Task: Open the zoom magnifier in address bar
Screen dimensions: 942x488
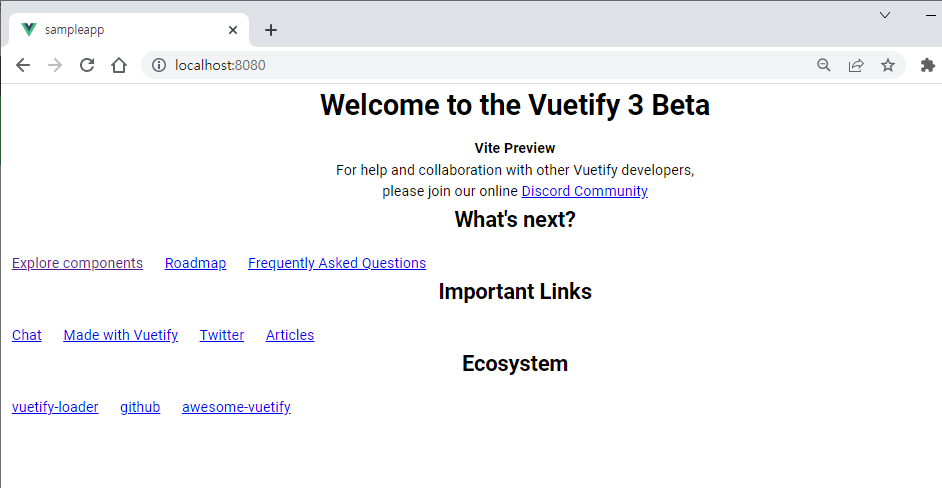Action: coord(824,65)
